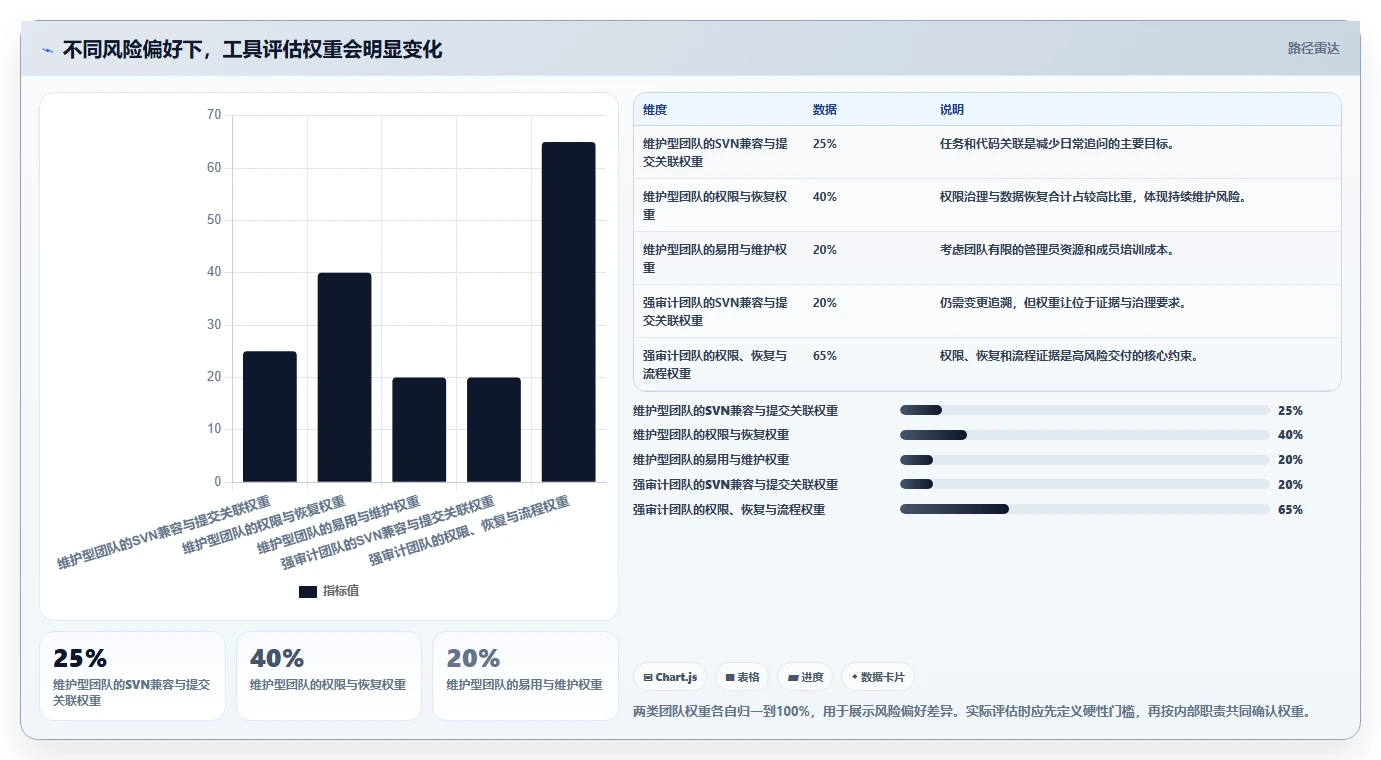This screenshot has height=760, width=1381.
Task: Click the 65% progress bar
Action: pos(1085,510)
